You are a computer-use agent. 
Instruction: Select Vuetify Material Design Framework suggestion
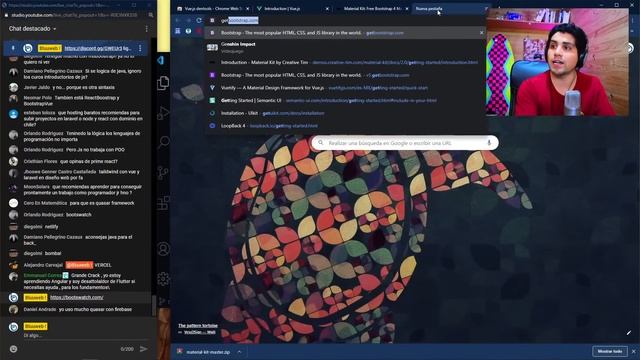345,88
